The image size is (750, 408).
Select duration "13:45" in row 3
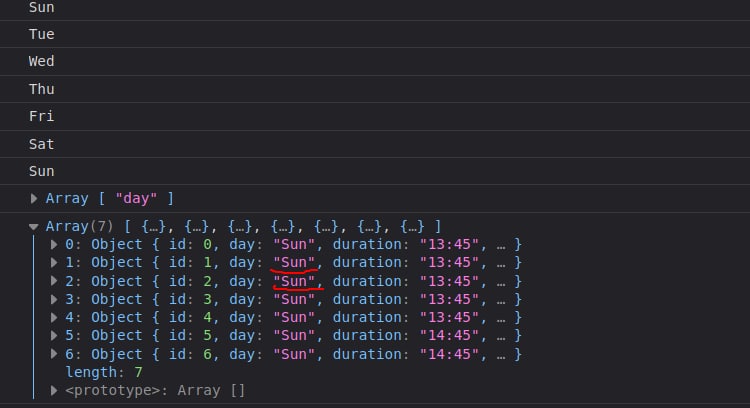click(x=449, y=299)
